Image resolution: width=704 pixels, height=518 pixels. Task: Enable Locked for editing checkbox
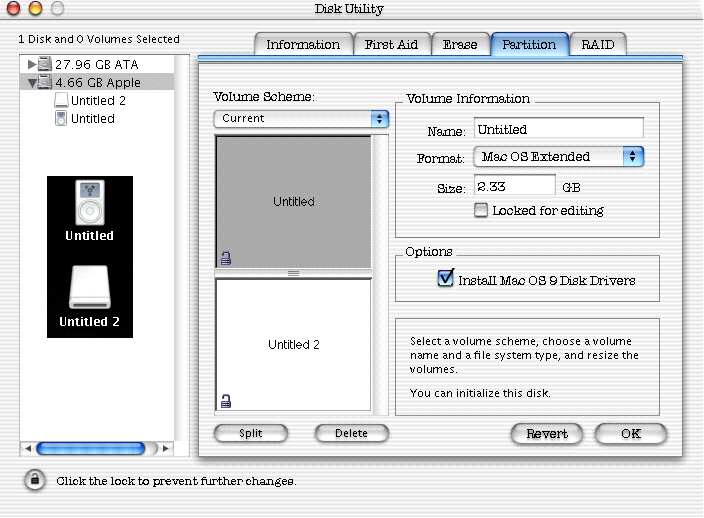coord(480,210)
